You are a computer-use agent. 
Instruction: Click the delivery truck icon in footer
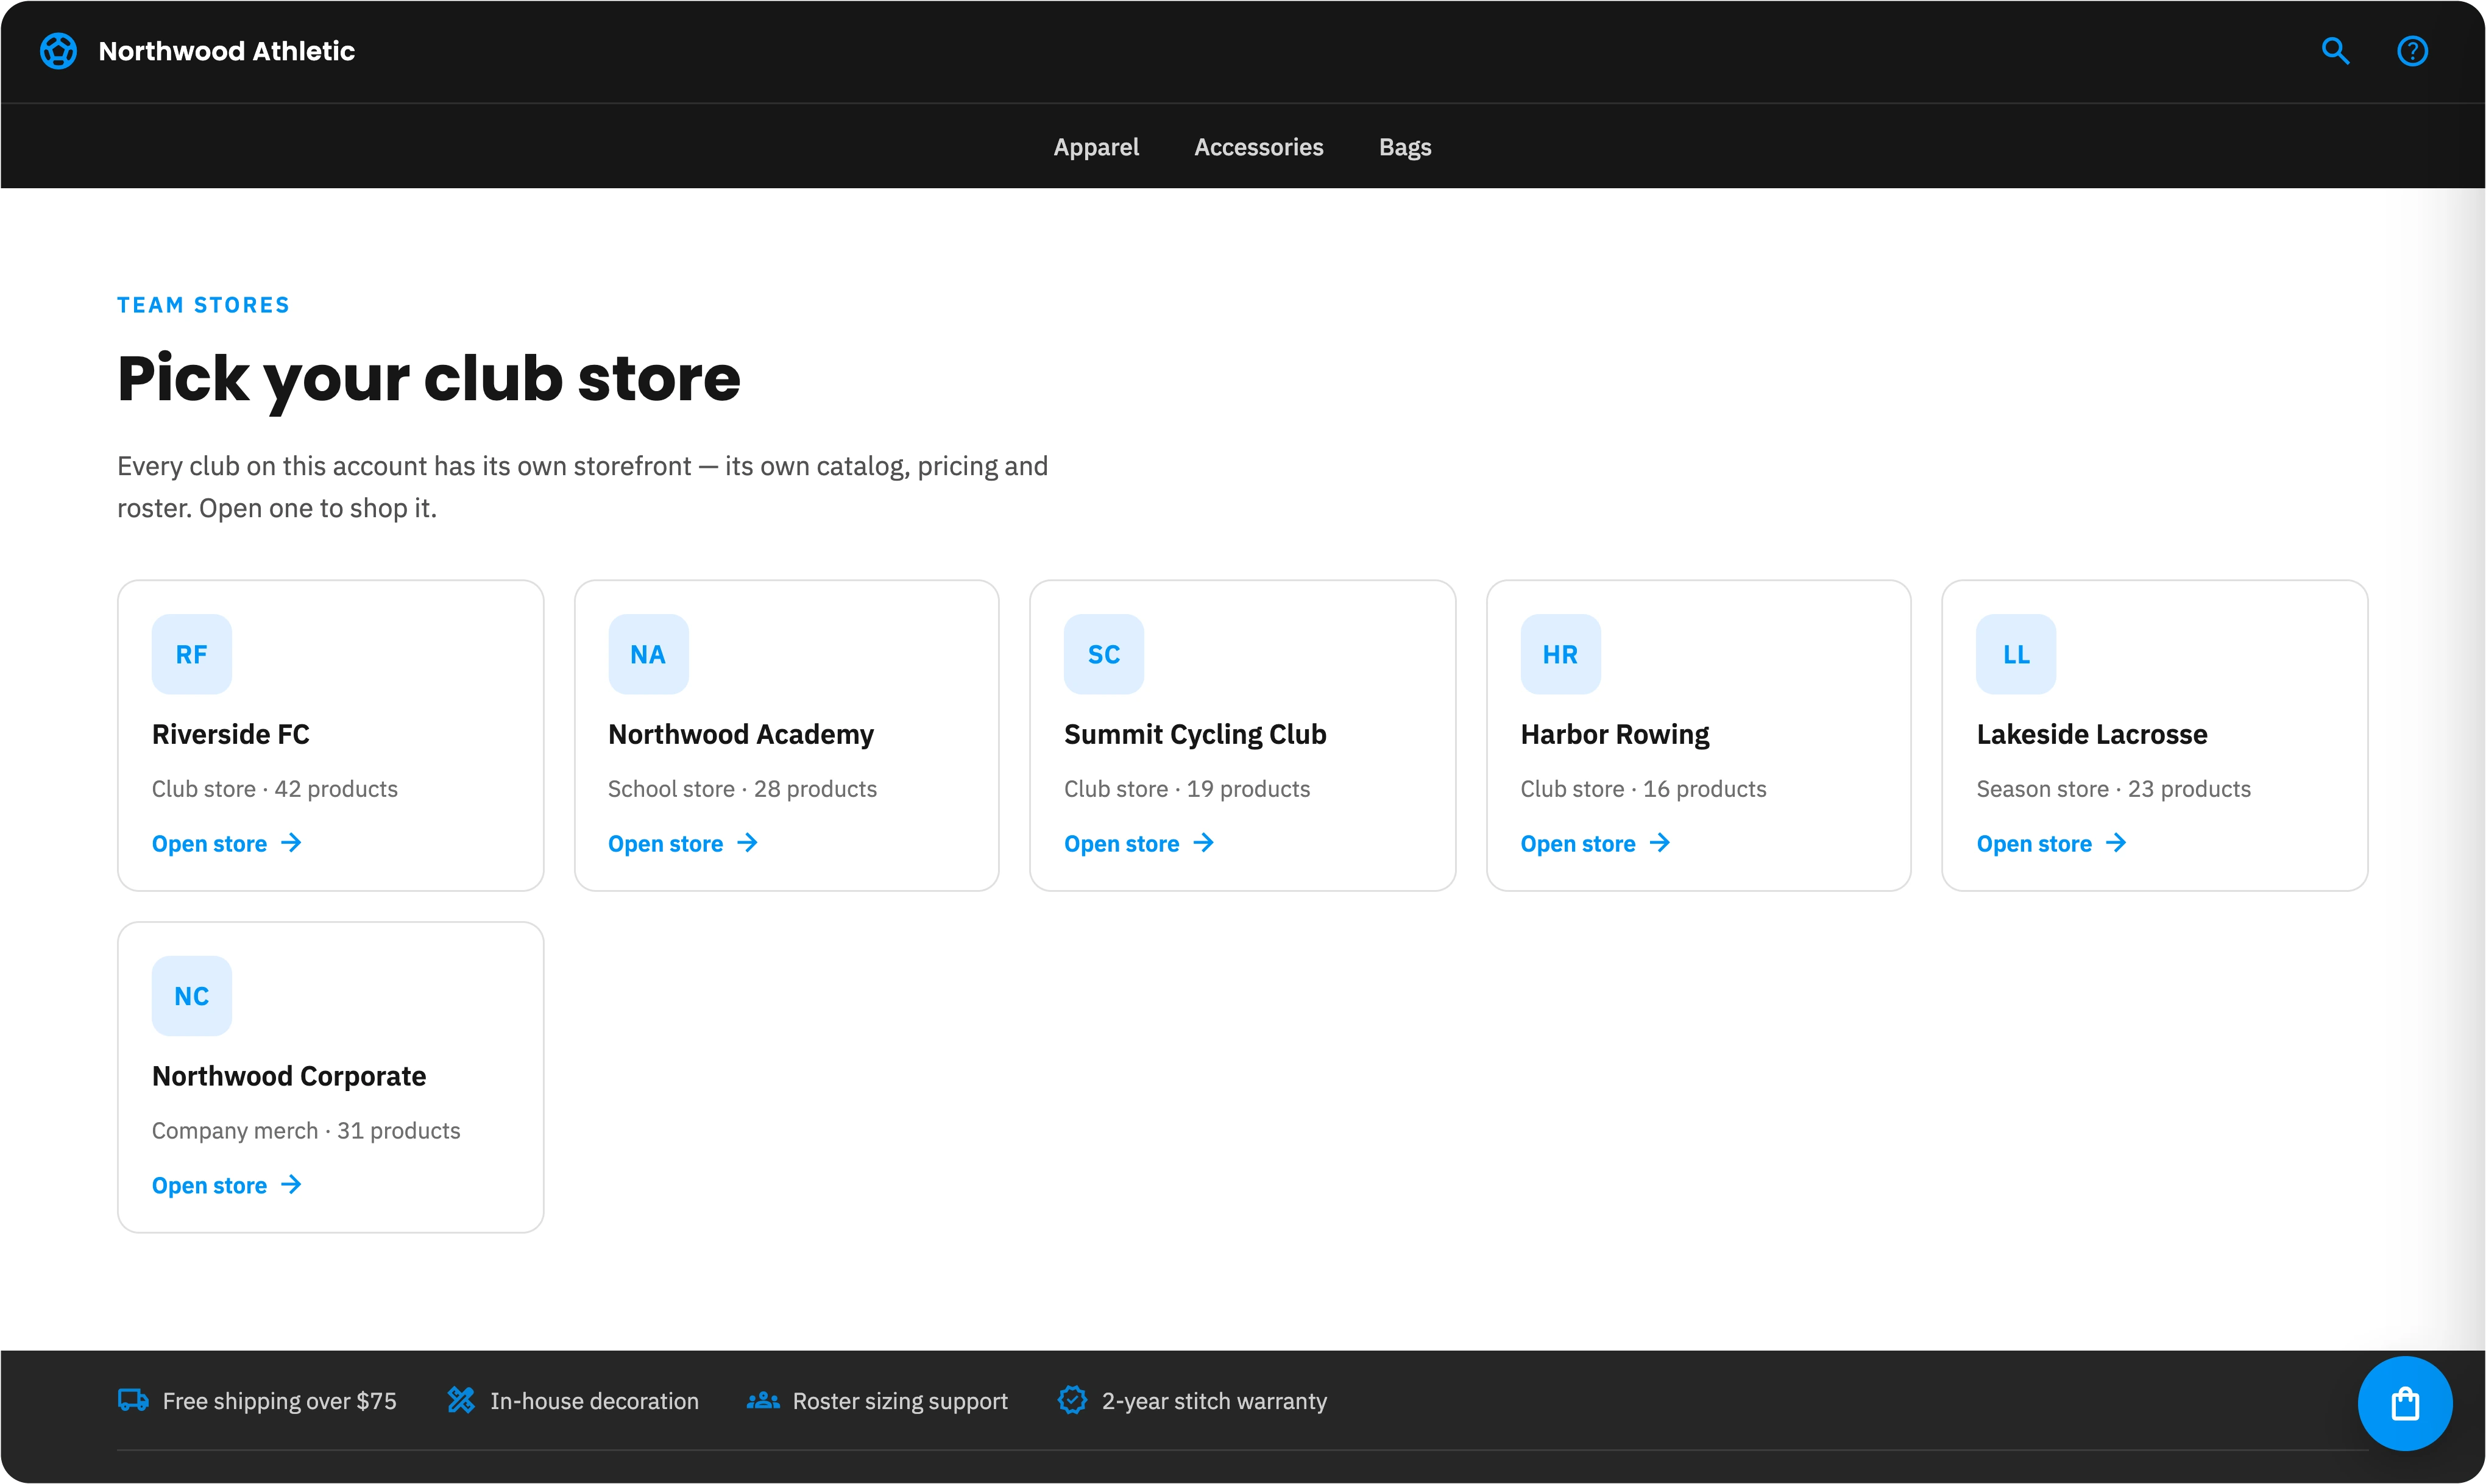(133, 1400)
